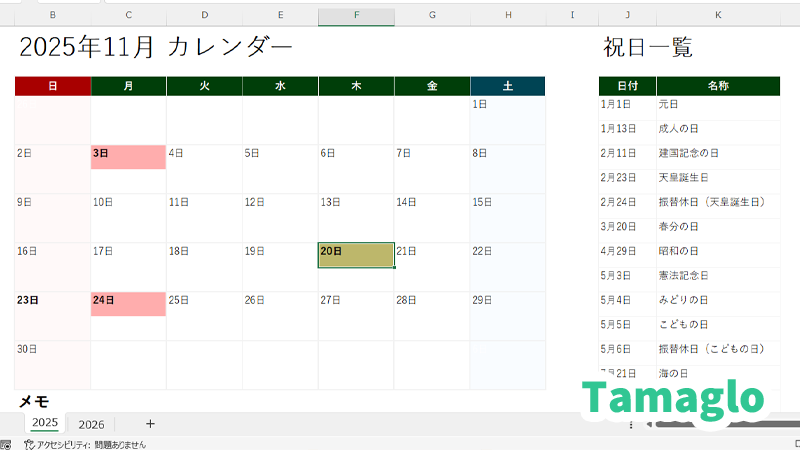This screenshot has width=800, height=450.
Task: Click the red 日 Sunday header cell
Action: pos(52,86)
